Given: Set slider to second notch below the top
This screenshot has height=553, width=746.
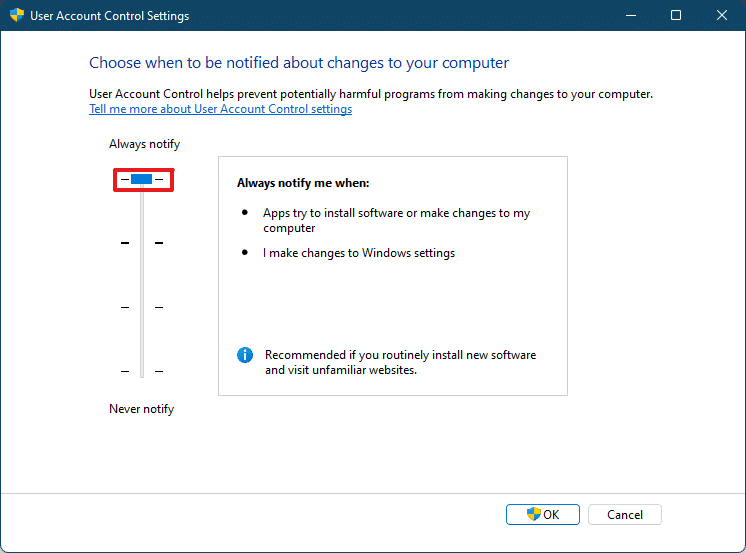Looking at the screenshot, I should pos(142,243).
